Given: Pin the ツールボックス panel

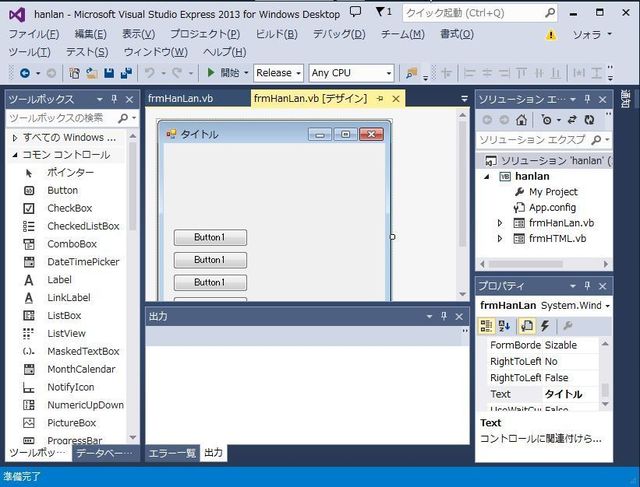Looking at the screenshot, I should 114,99.
